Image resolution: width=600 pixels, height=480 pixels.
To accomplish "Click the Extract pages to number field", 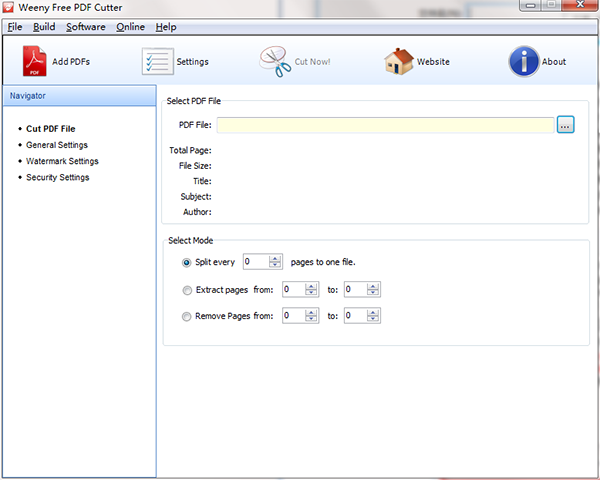I will click(355, 289).
